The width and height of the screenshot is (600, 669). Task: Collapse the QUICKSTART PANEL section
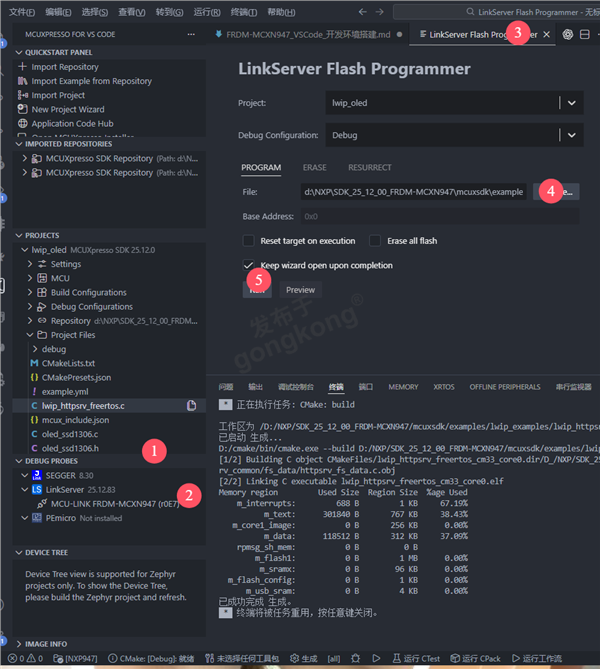(19, 52)
